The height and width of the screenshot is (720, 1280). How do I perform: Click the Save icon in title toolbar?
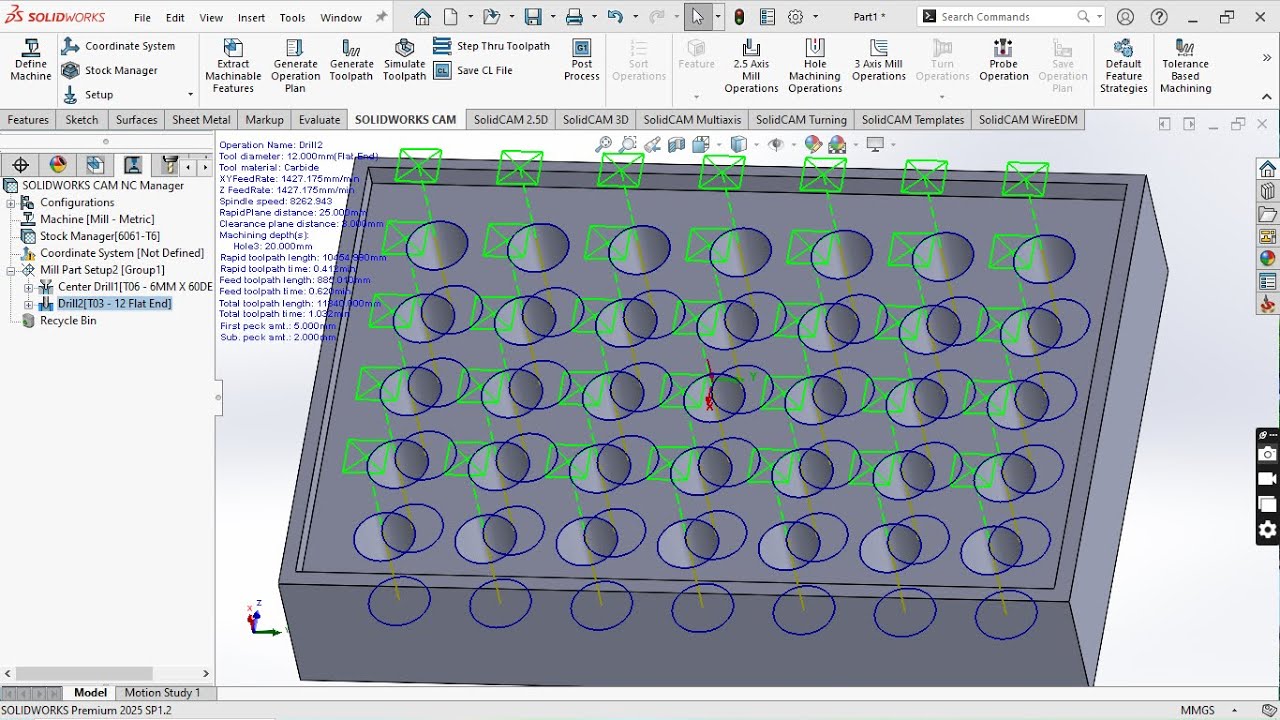tap(533, 17)
